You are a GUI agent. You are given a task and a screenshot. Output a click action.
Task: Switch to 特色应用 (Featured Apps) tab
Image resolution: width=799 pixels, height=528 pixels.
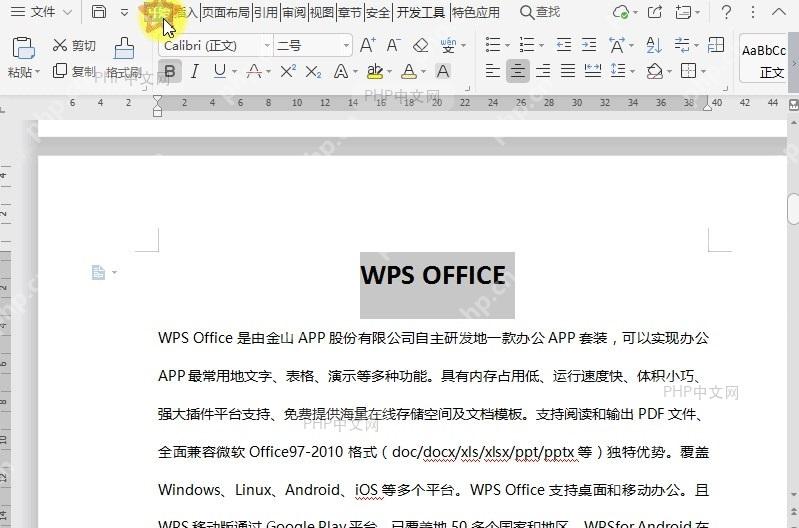coord(476,12)
